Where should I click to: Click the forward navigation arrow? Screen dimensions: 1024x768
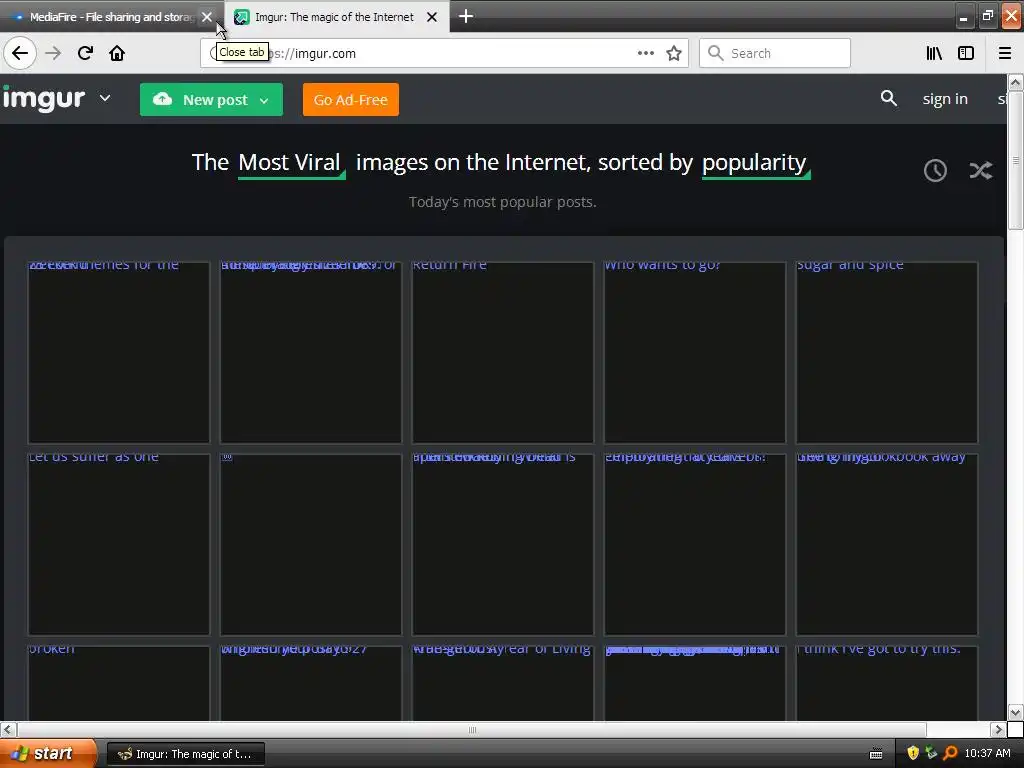pos(54,53)
